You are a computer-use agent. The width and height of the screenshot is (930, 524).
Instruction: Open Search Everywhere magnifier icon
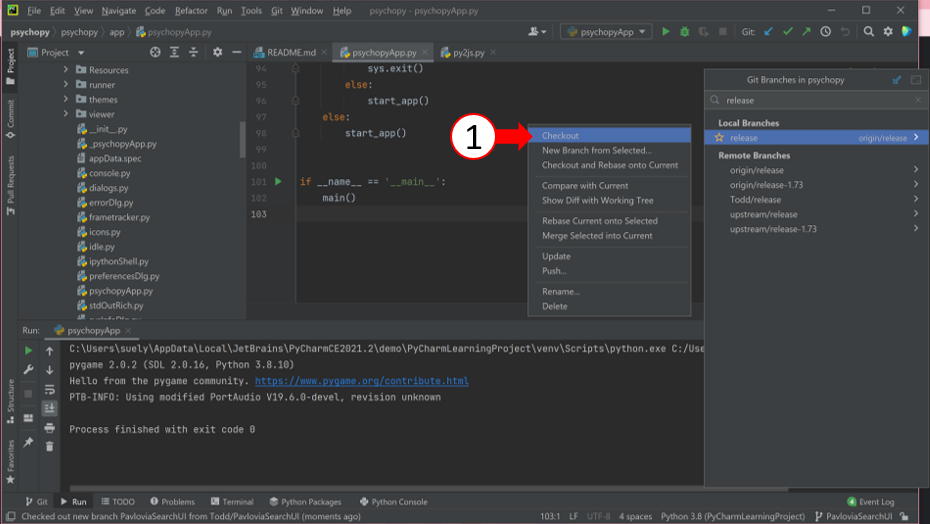pos(868,31)
